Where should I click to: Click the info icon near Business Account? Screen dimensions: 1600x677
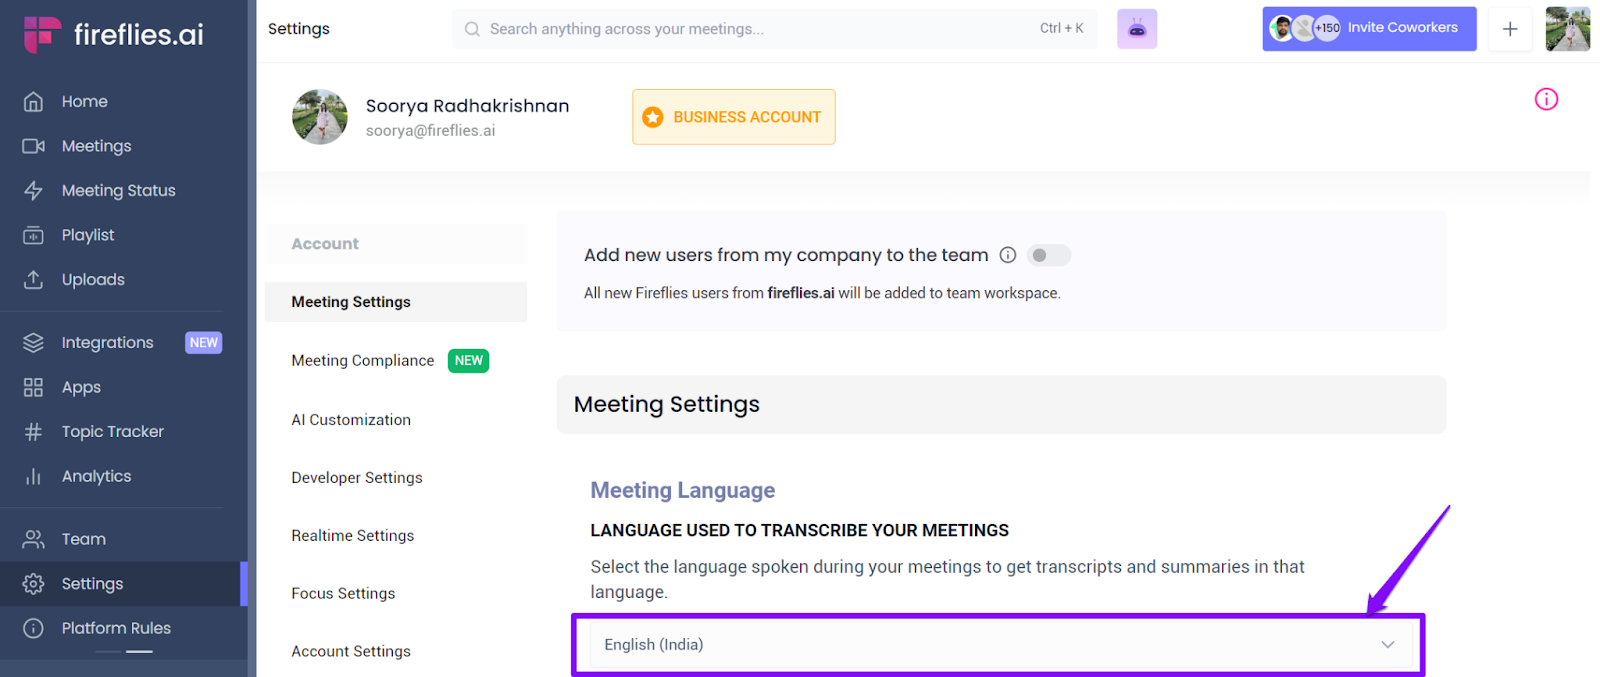coord(1546,99)
